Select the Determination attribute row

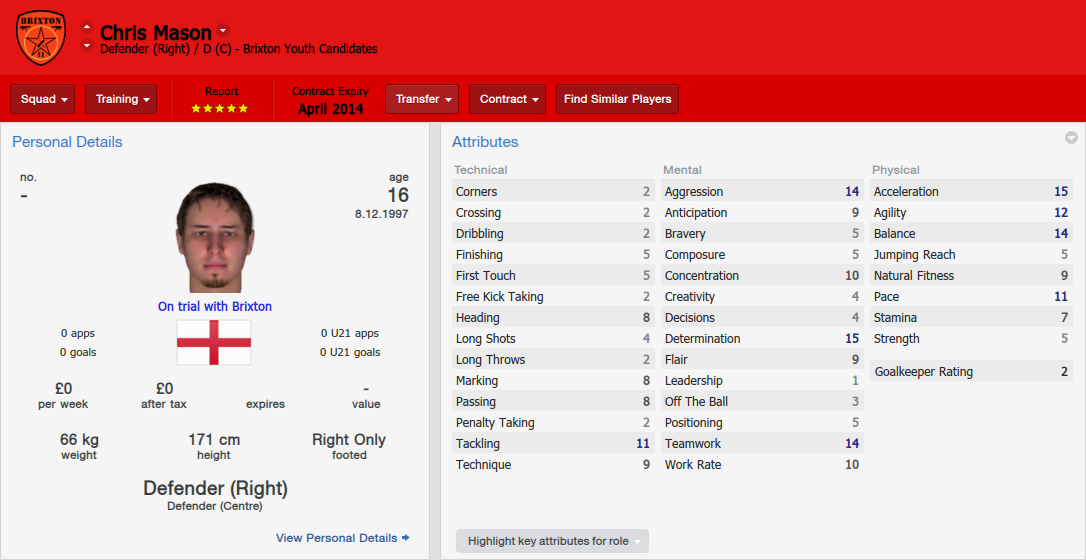tap(762, 338)
